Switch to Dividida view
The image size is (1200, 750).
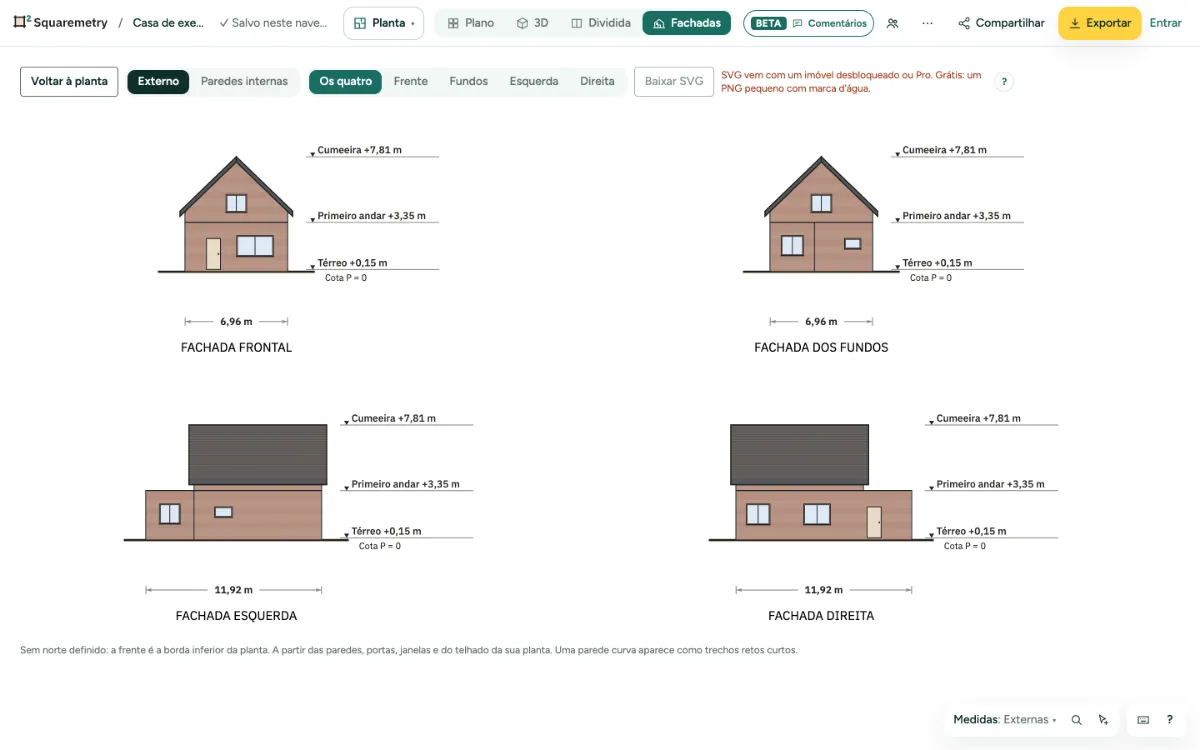pos(600,23)
